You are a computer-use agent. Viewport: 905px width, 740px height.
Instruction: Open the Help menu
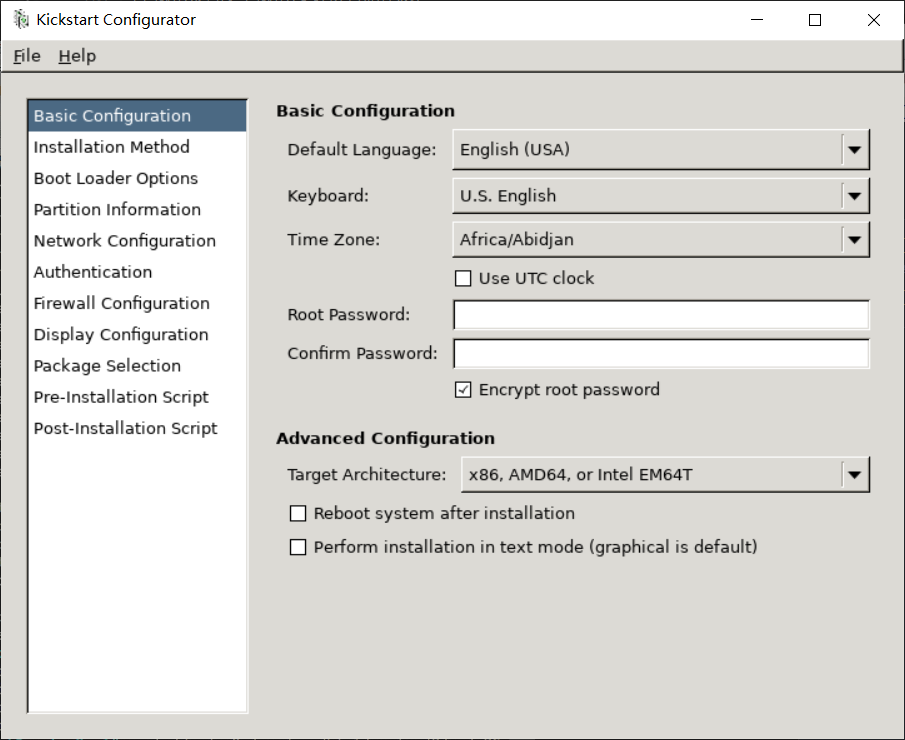77,56
